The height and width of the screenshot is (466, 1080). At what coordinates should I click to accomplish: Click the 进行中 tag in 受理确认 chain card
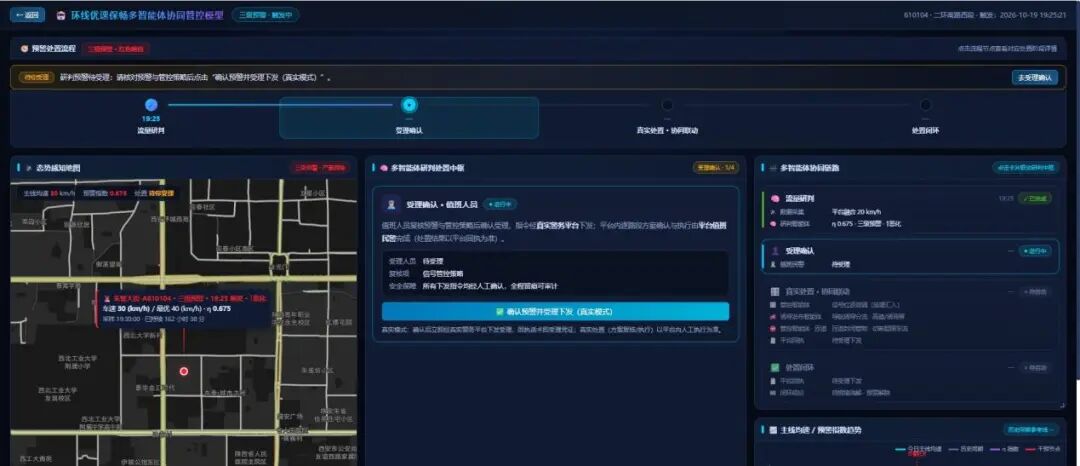tap(1035, 251)
